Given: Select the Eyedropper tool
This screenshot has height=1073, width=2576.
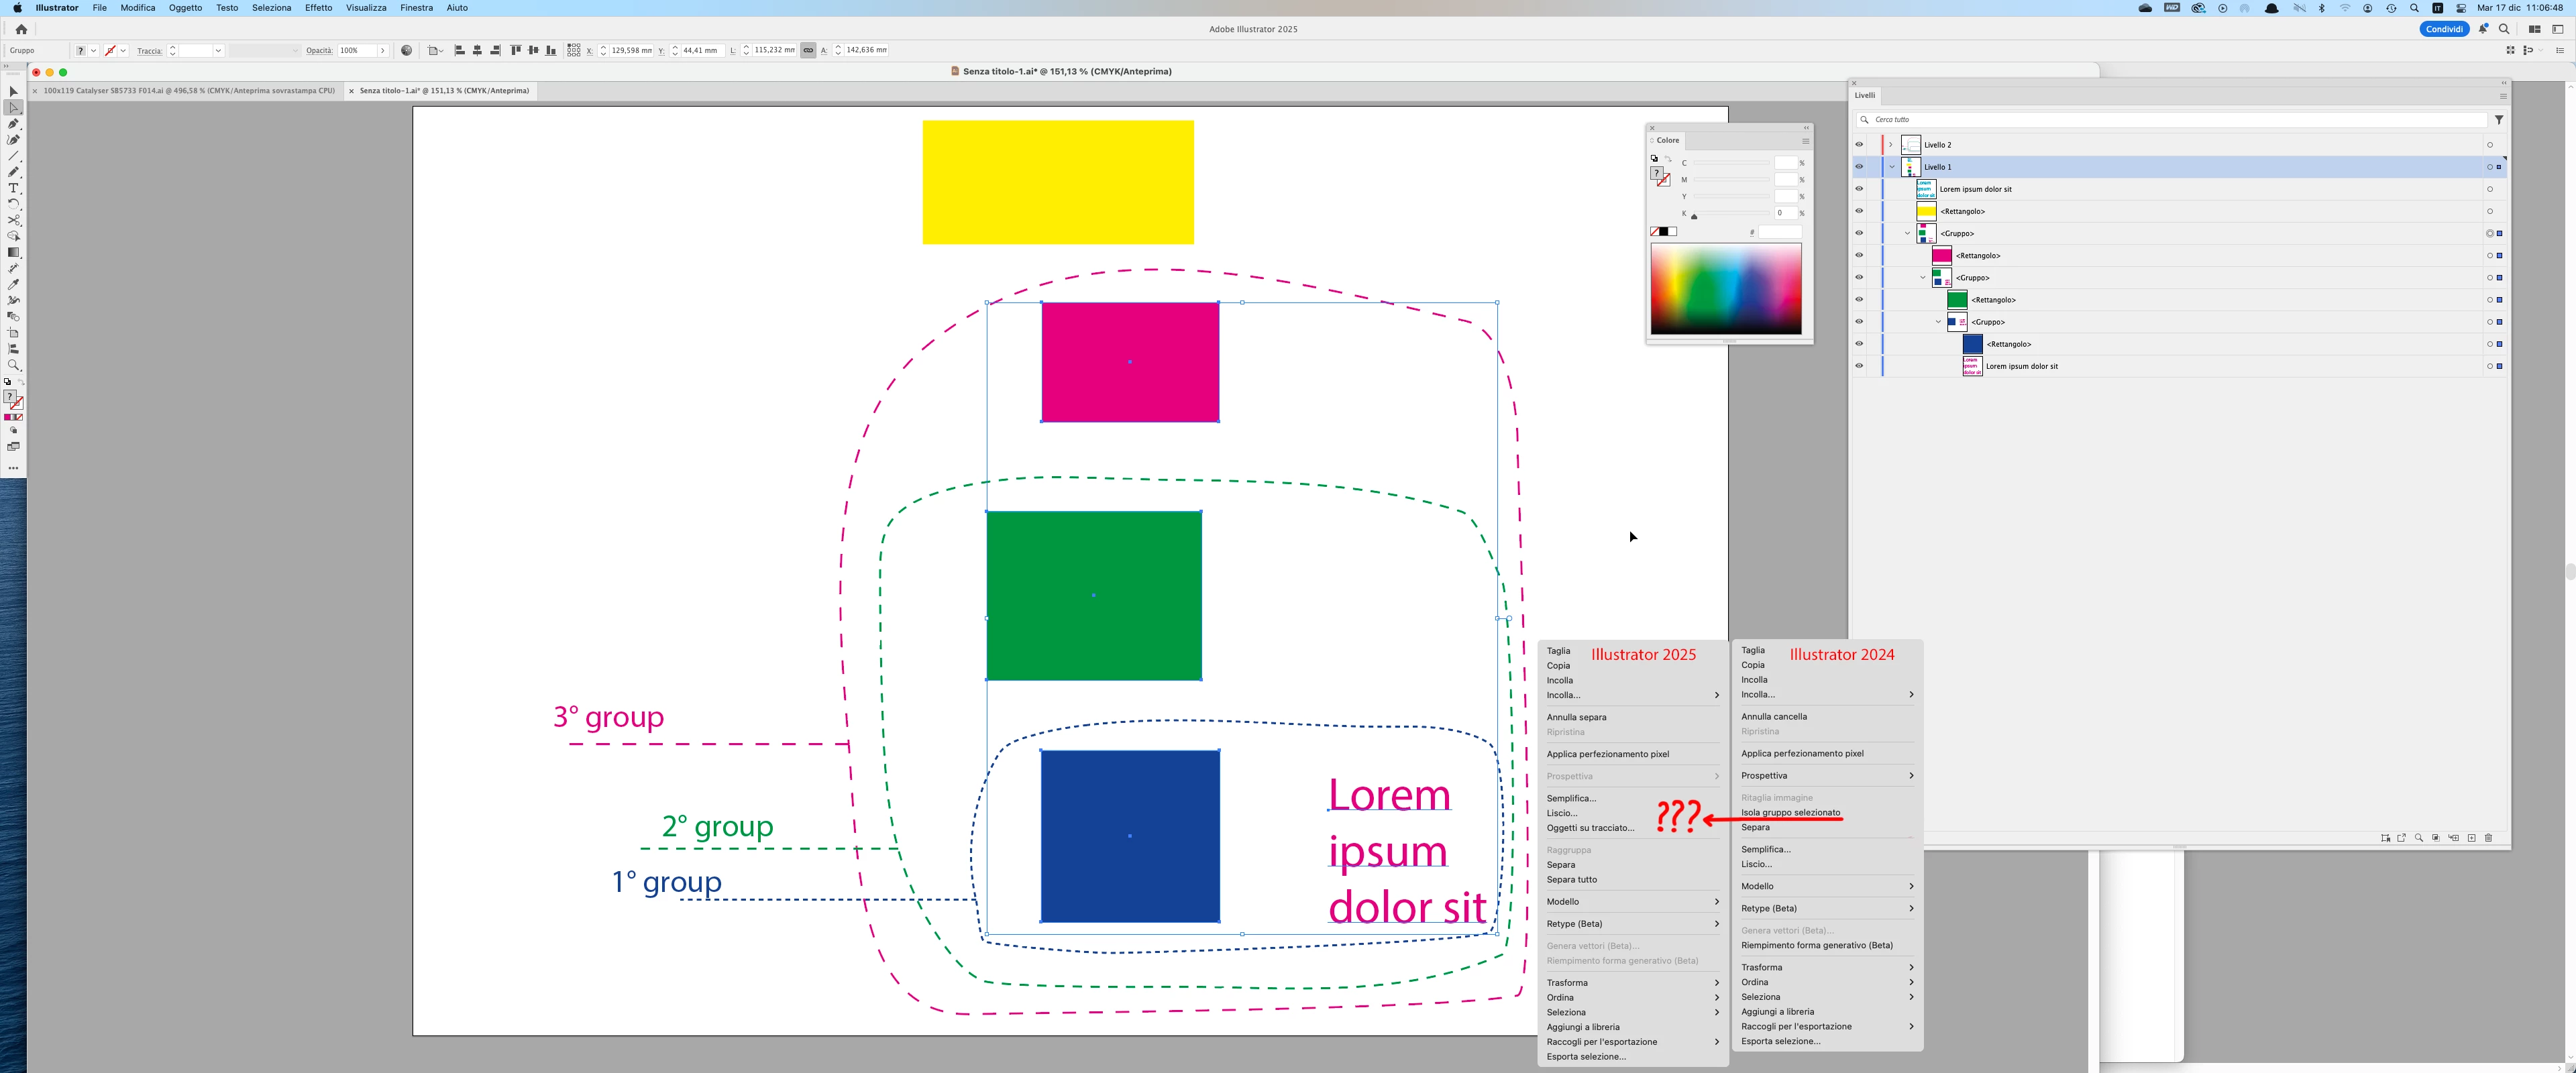Looking at the screenshot, I should coord(14,284).
